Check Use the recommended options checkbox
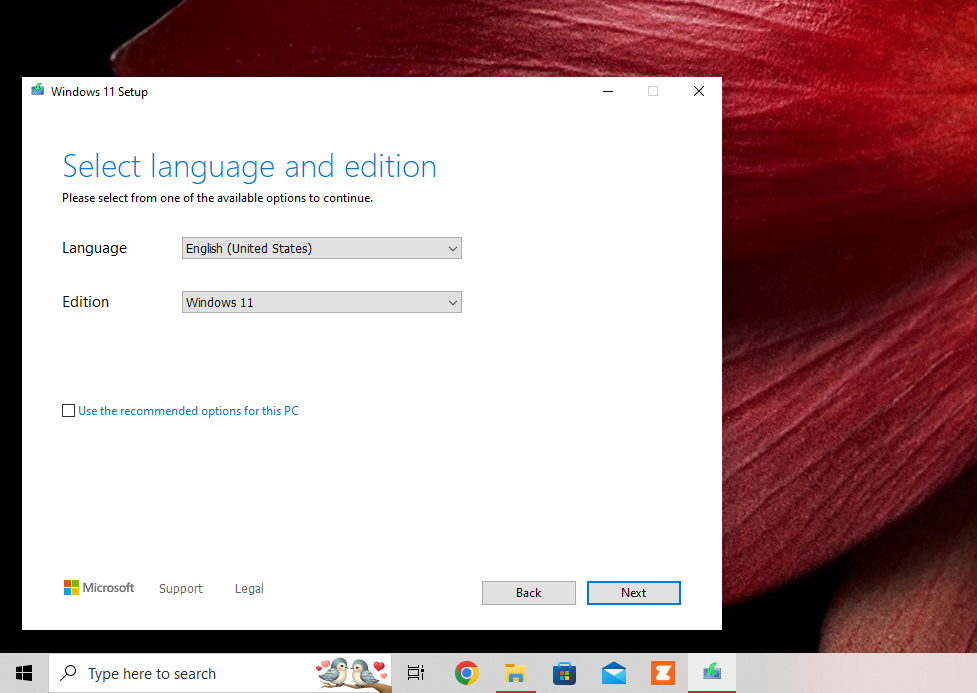This screenshot has width=977, height=693. (69, 411)
